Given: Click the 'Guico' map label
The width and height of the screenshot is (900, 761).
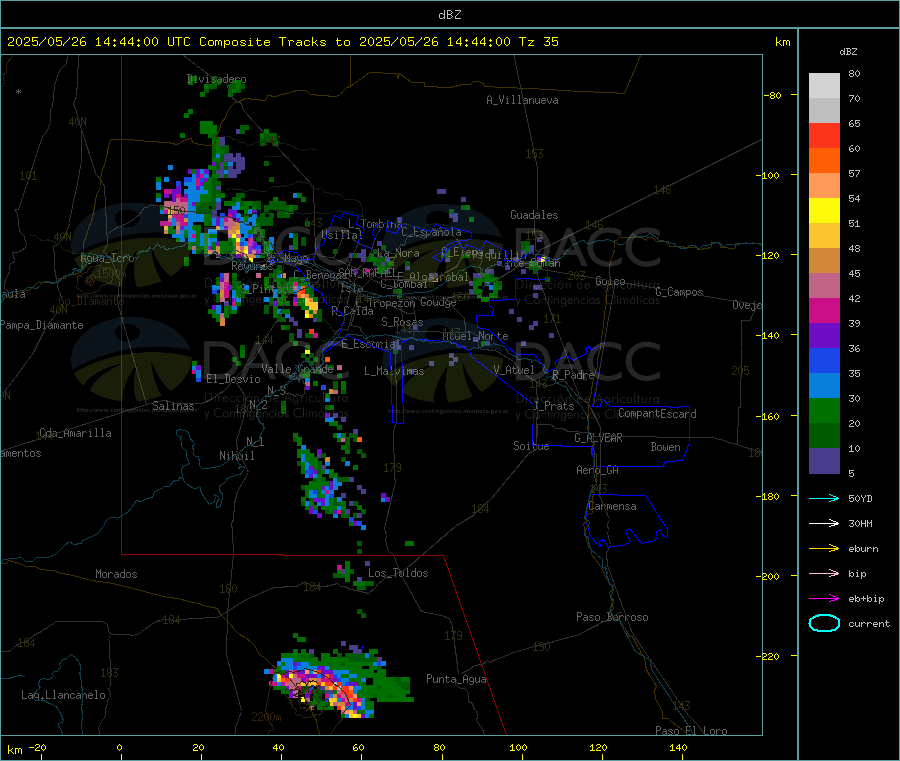Looking at the screenshot, I should point(610,281).
